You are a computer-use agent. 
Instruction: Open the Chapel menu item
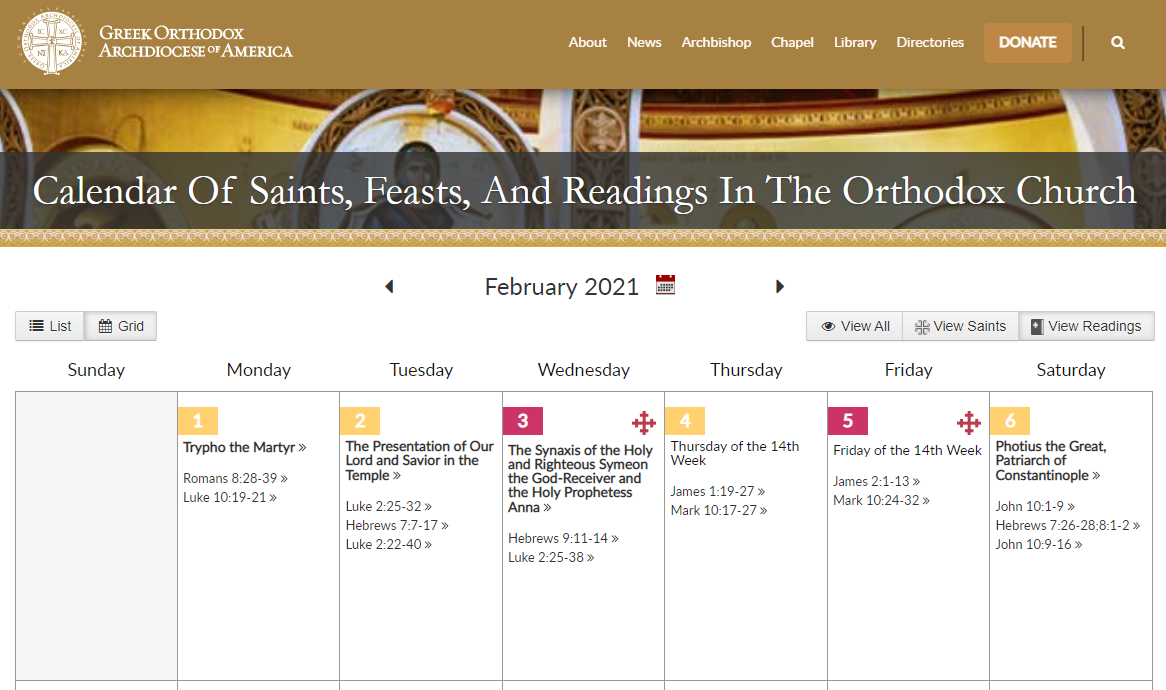coord(792,42)
